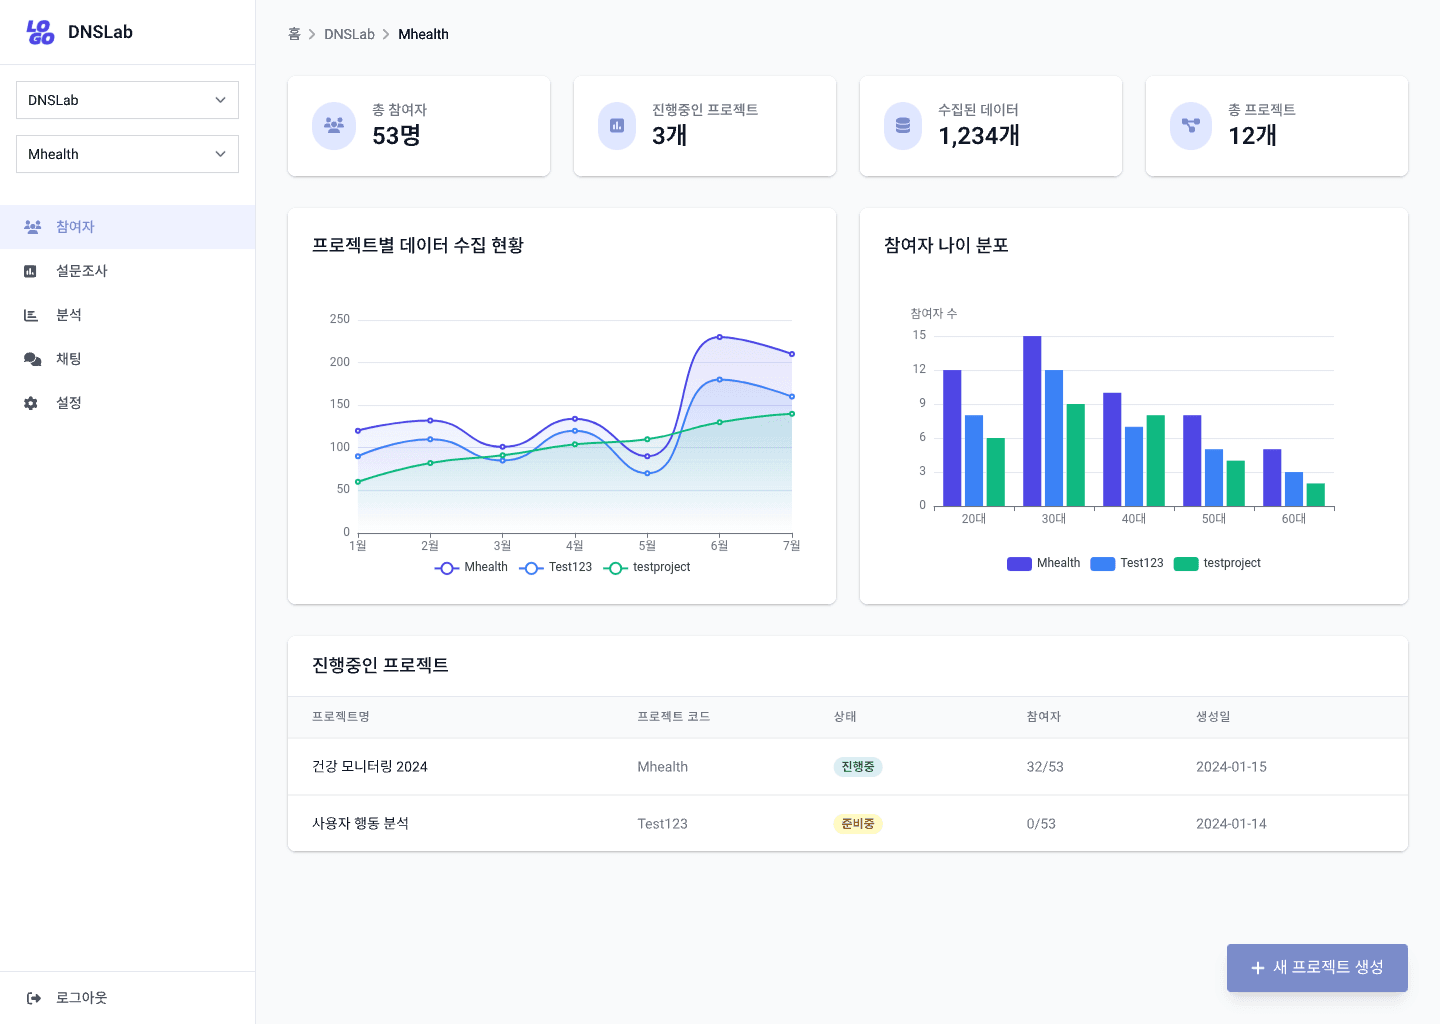
Task: Toggle Test123 series in line chart legend
Action: click(556, 567)
